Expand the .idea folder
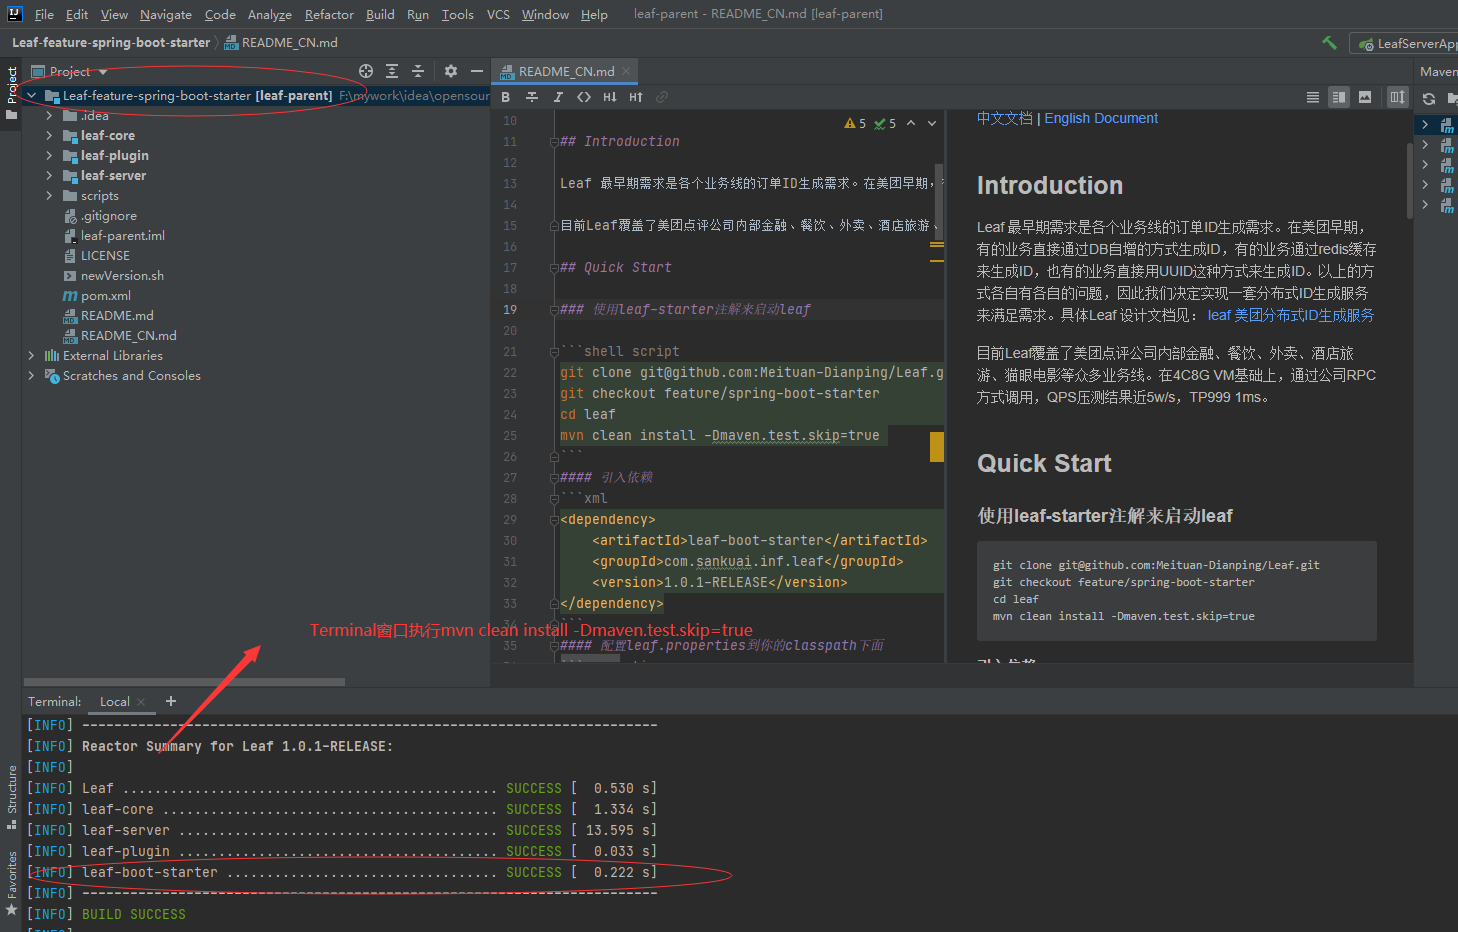The image size is (1458, 932). point(49,116)
